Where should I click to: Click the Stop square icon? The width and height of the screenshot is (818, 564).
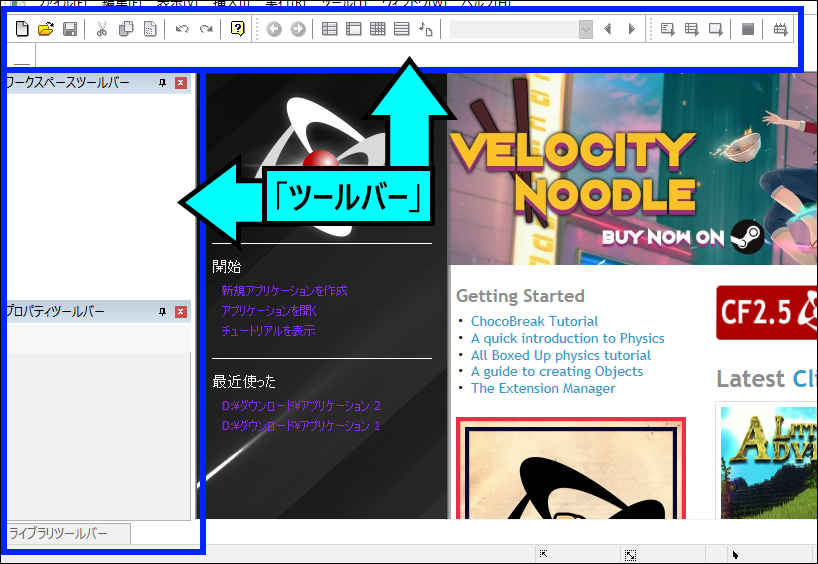coord(748,29)
